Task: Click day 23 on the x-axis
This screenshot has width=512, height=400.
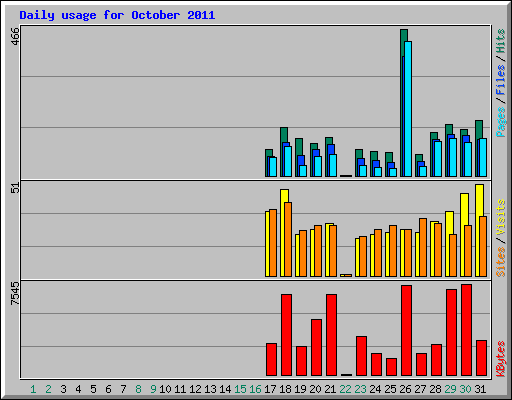Action: (x=360, y=389)
